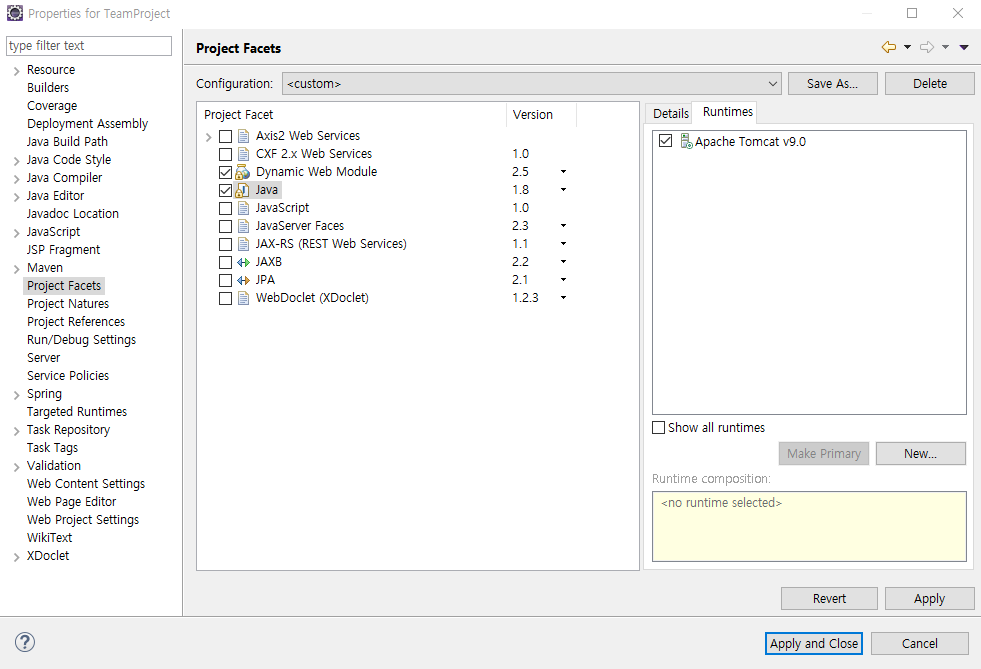Open JavaServer Faces version dropdown
The width and height of the screenshot is (981, 669).
pyautogui.click(x=563, y=225)
